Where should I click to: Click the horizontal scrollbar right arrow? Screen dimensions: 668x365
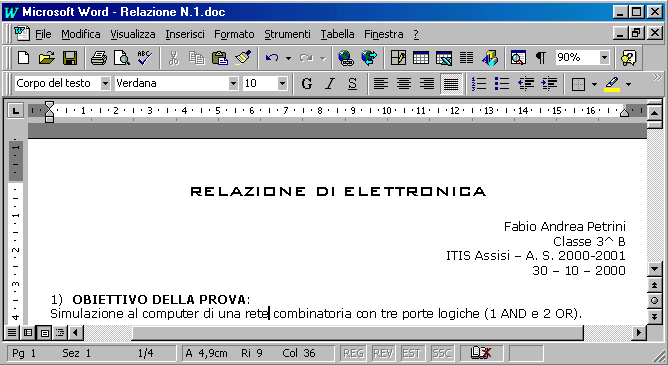(638, 332)
